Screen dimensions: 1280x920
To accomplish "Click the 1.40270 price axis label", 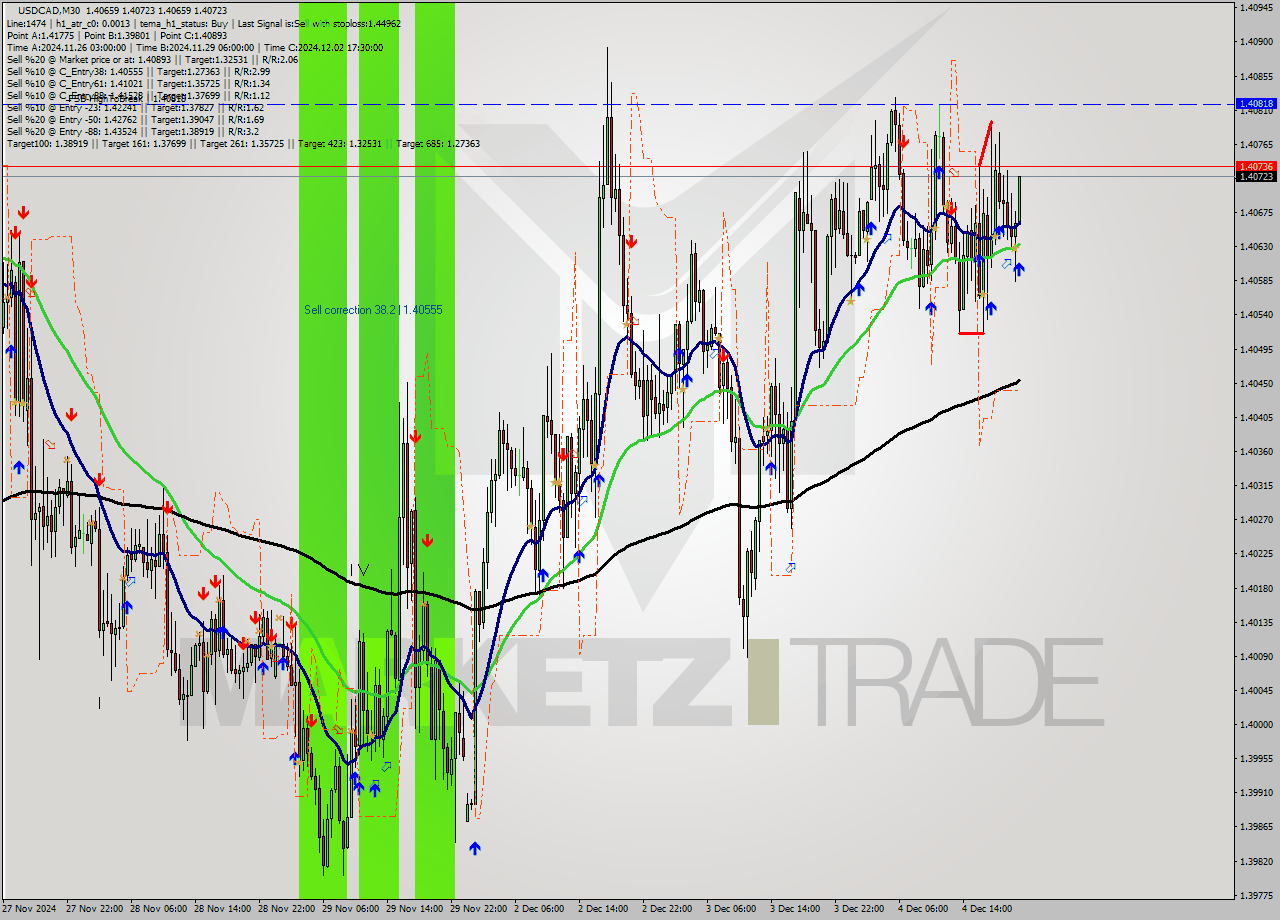I will point(1256,519).
